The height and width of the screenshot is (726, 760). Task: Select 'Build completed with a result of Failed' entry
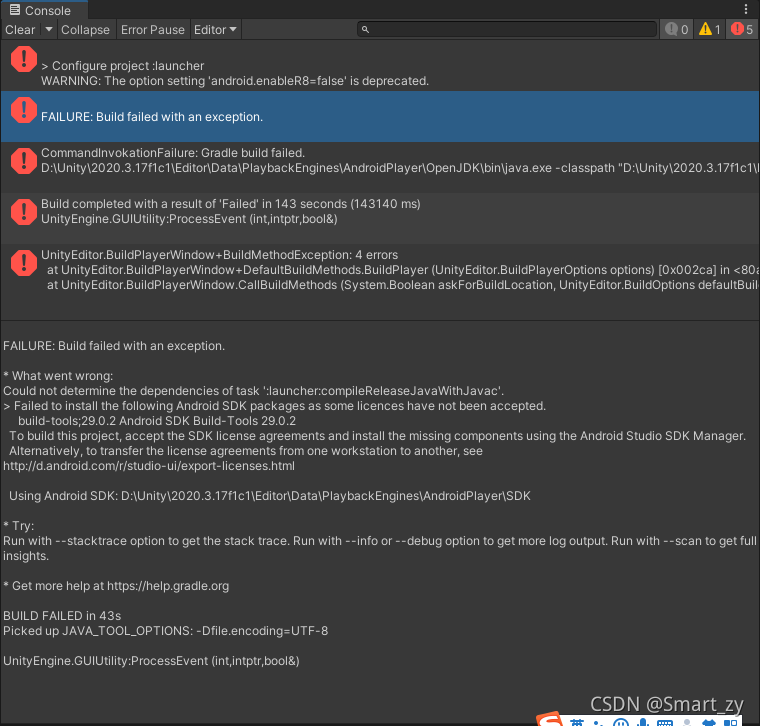click(x=380, y=218)
